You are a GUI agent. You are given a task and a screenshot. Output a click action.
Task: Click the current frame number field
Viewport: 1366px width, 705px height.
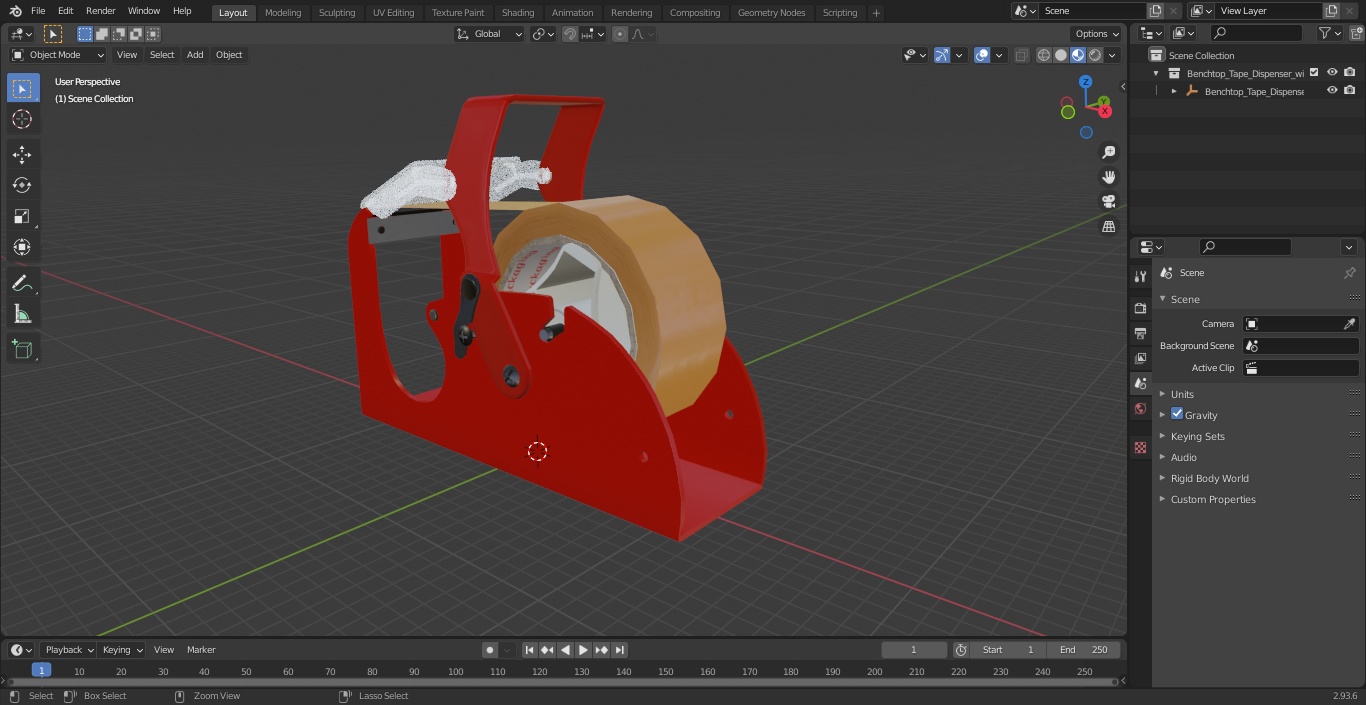914,650
